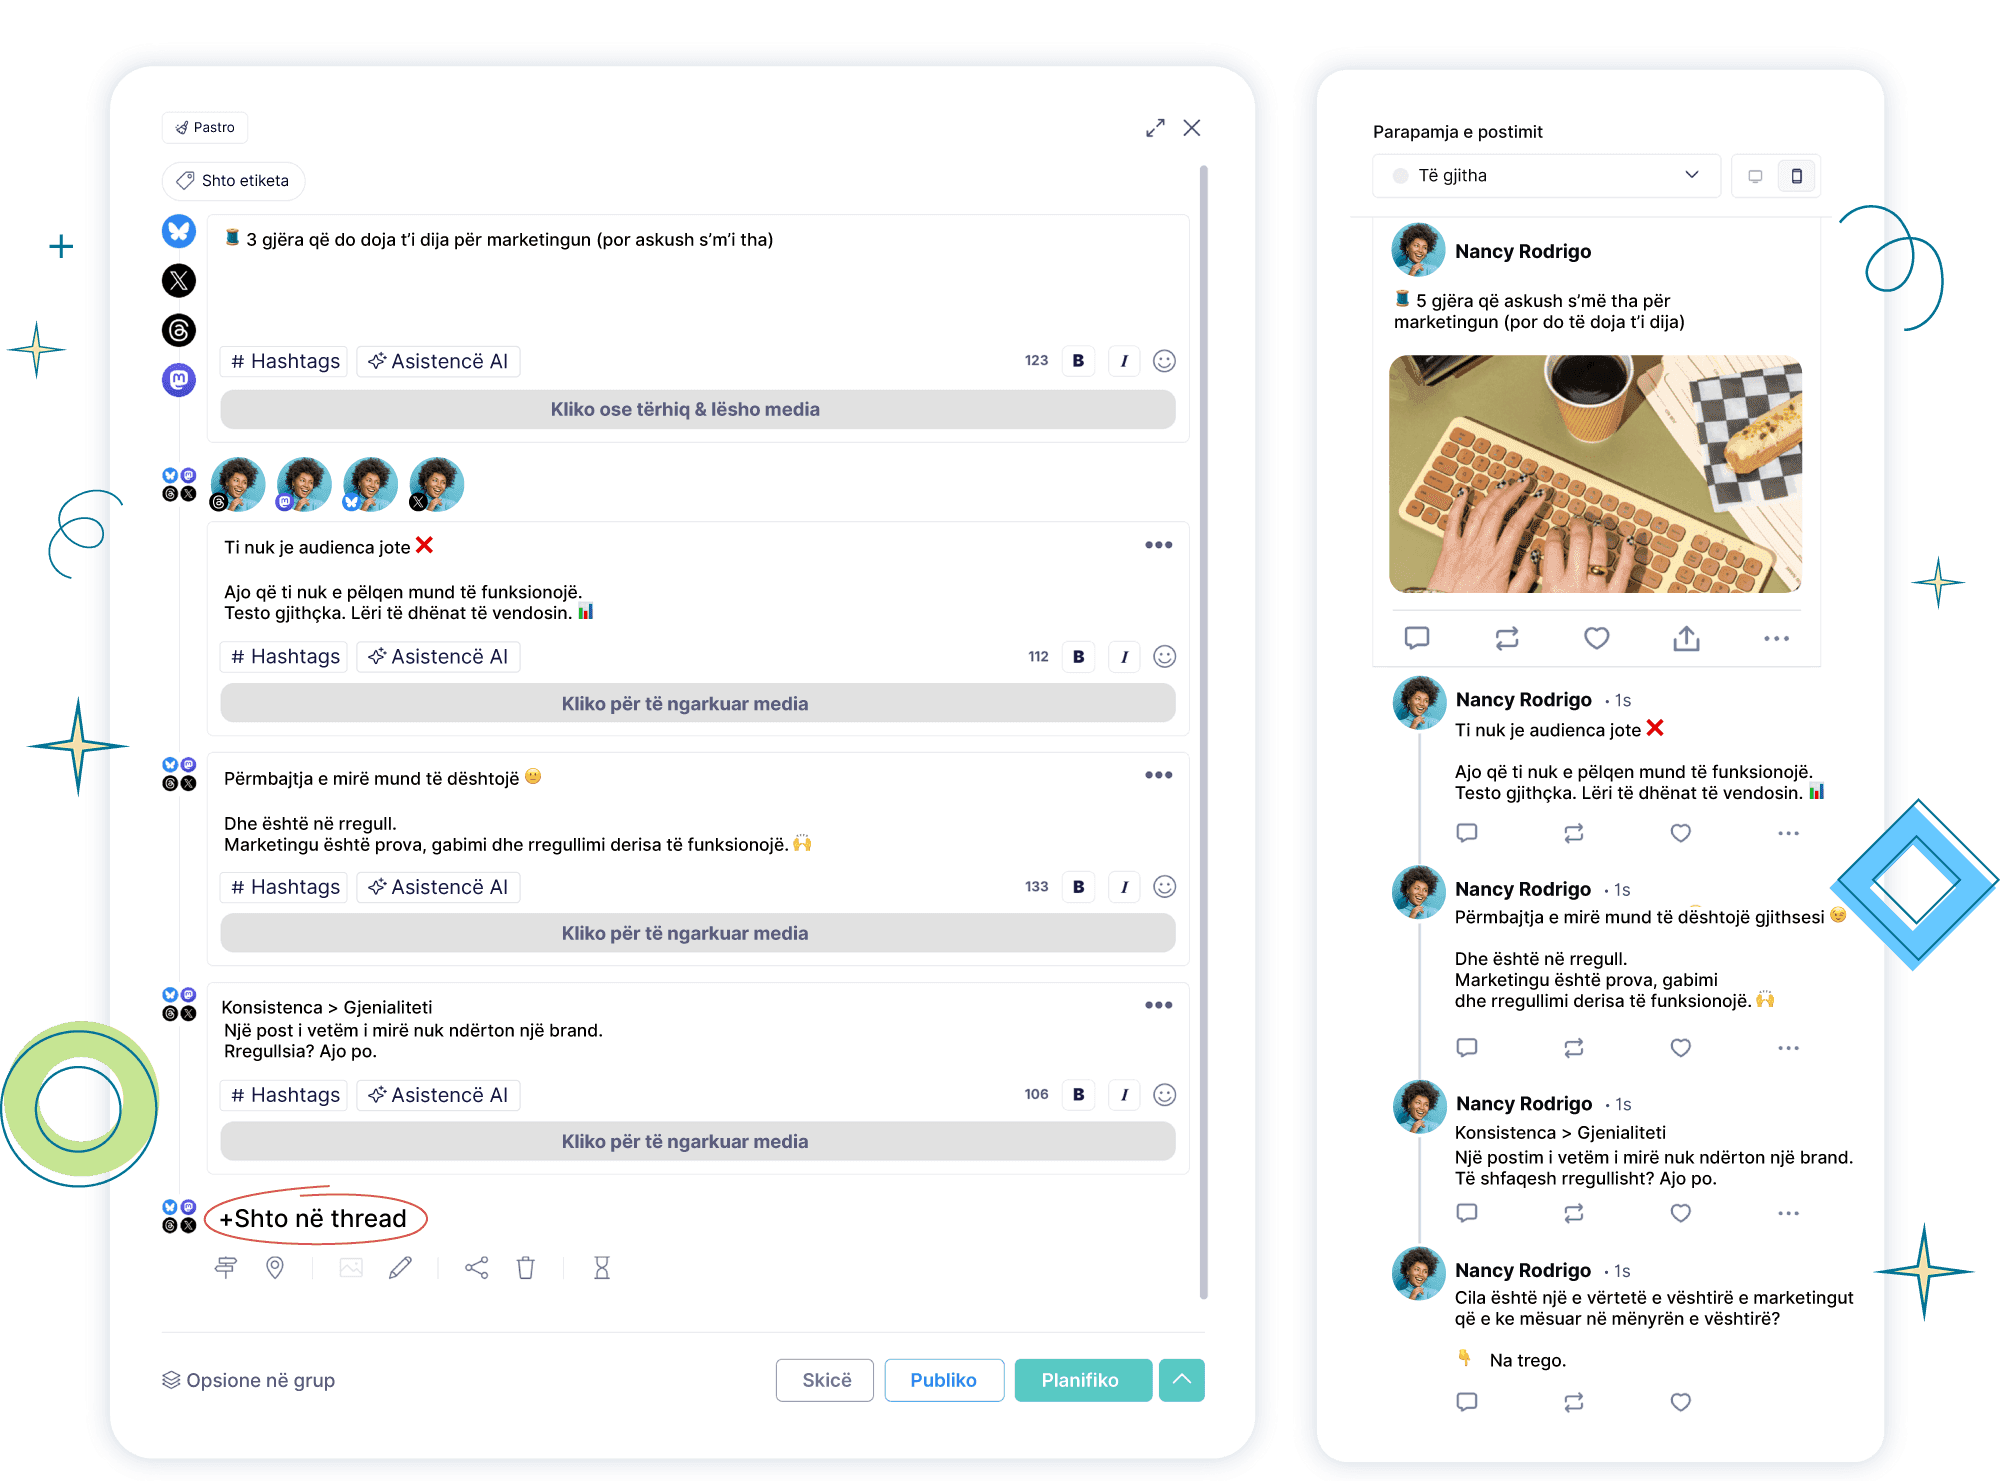Open emoji picker in first post
This screenshot has width=2000, height=1481.
(x=1164, y=361)
